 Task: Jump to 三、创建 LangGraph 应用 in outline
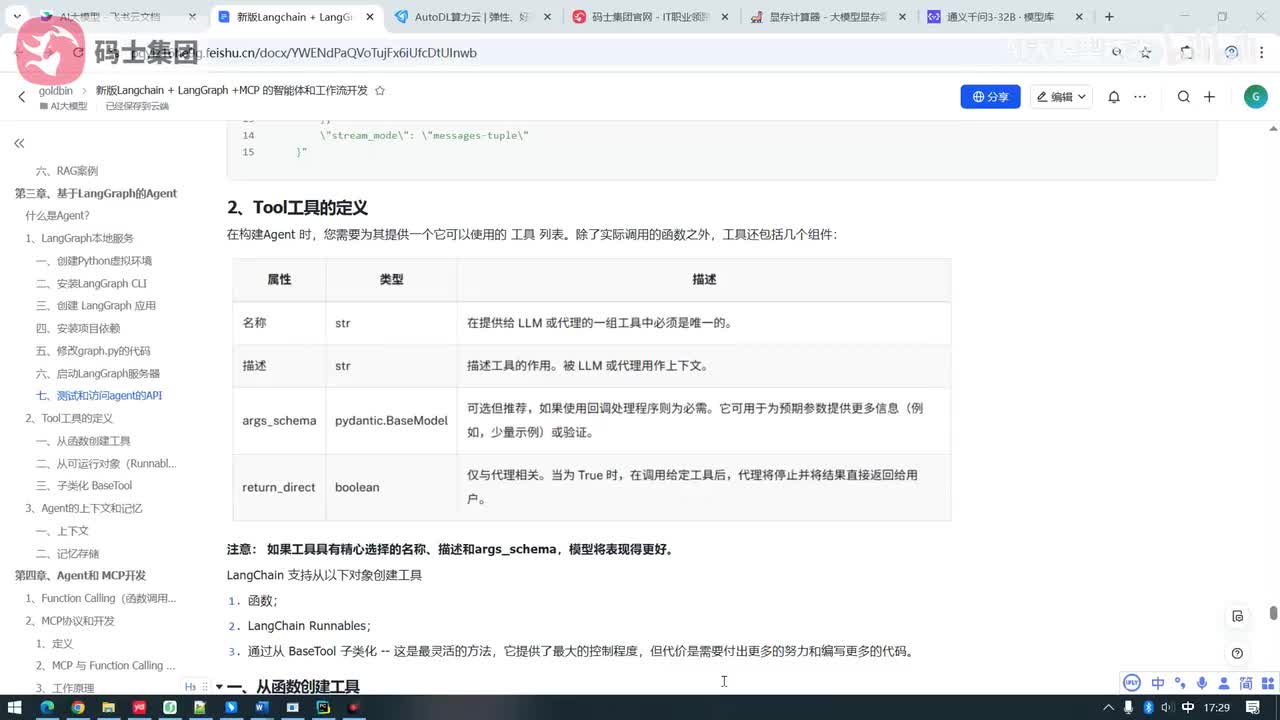(x=96, y=306)
